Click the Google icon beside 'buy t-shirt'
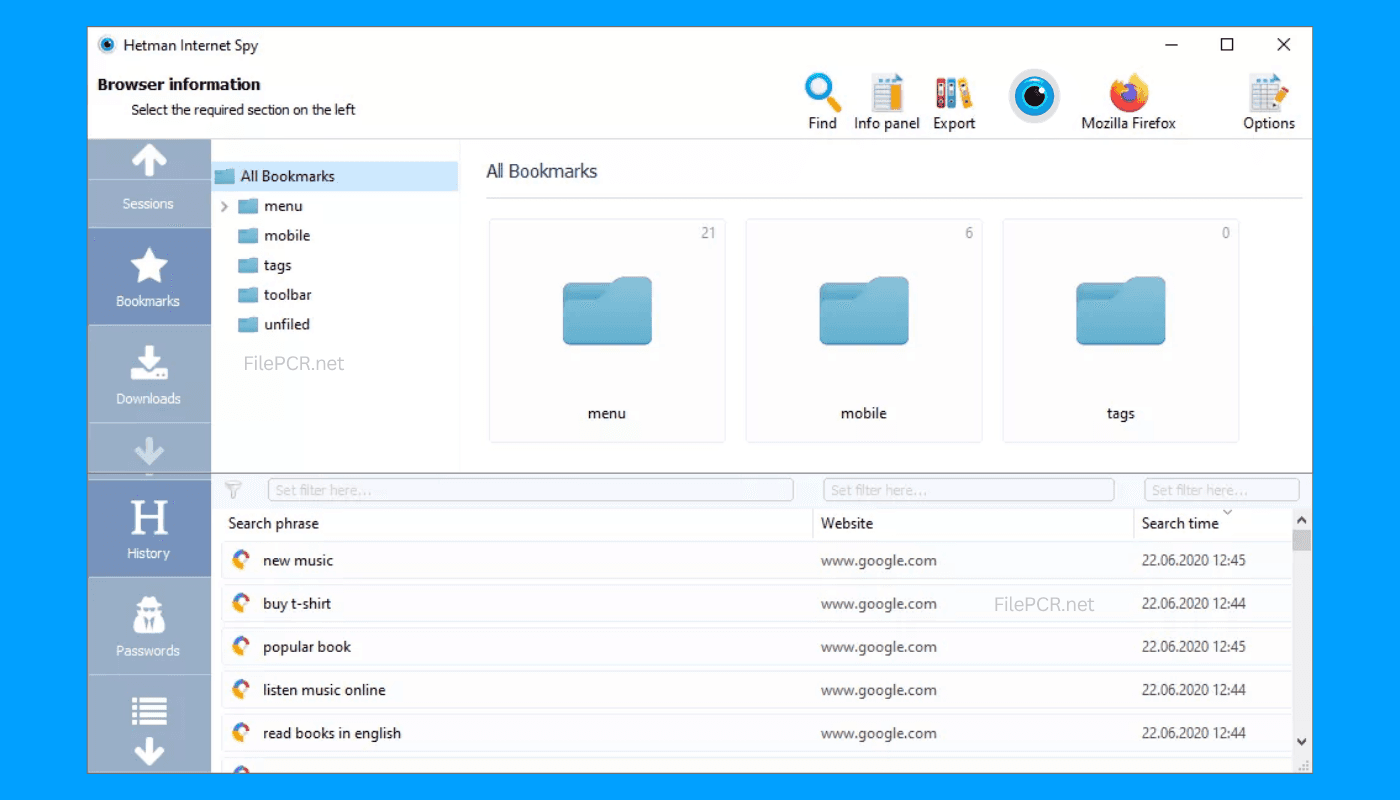This screenshot has width=1400, height=800. coord(240,603)
